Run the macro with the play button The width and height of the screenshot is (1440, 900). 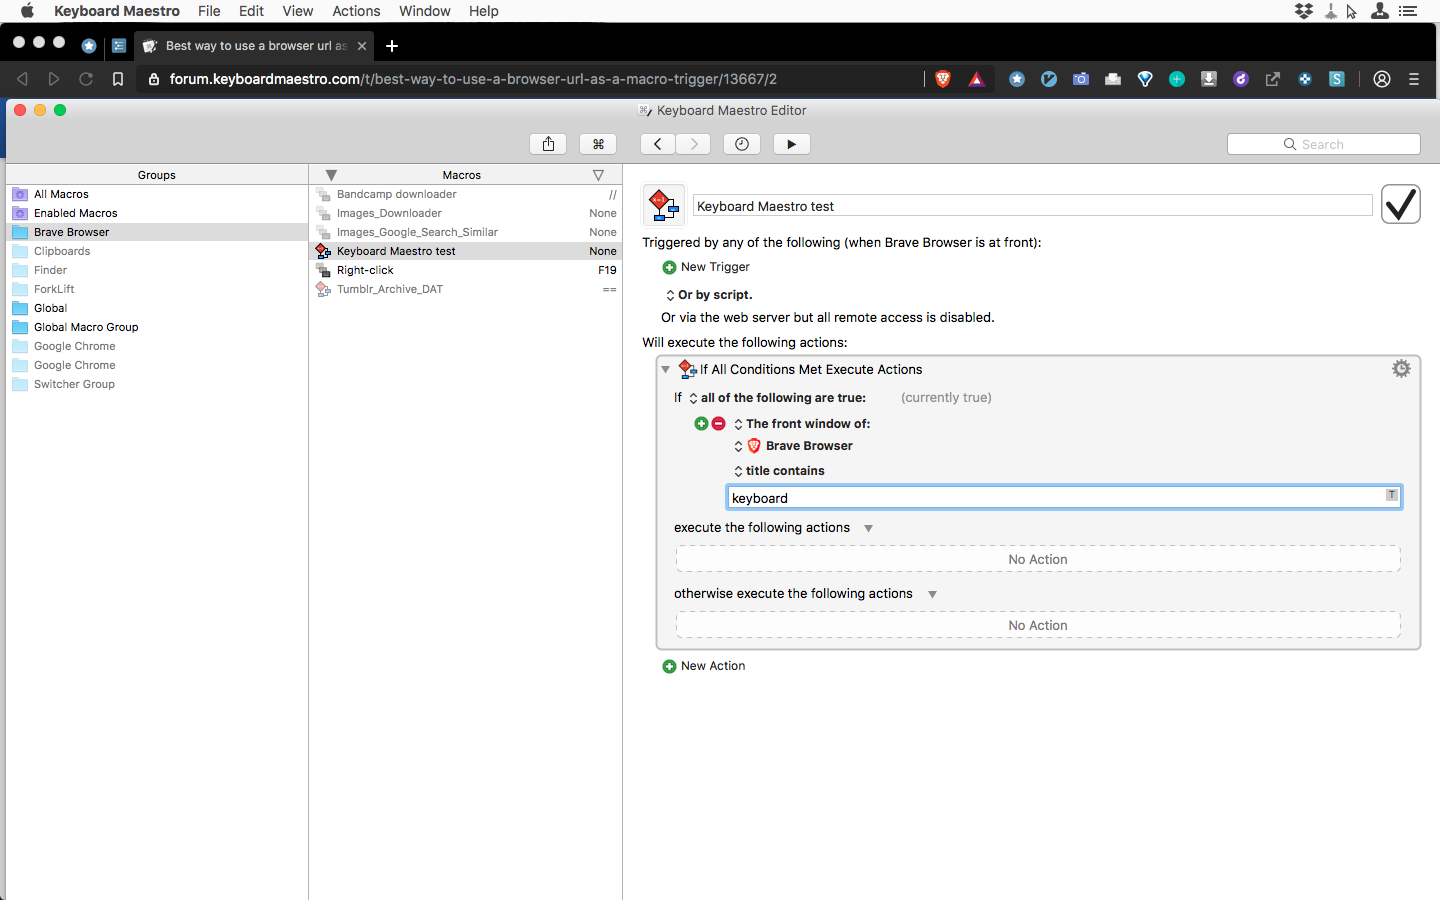coord(791,144)
